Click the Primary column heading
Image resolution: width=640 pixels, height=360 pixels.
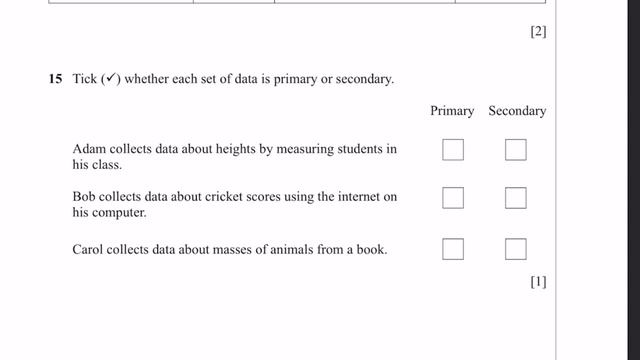click(452, 111)
